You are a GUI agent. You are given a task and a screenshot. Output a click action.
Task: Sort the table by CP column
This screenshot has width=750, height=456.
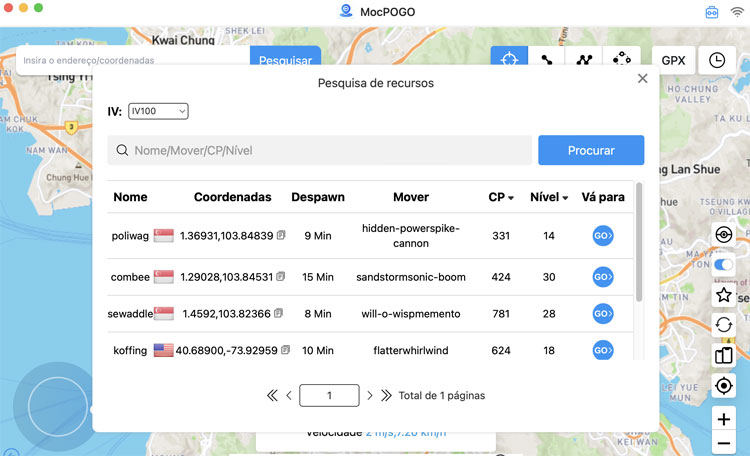tap(501, 197)
